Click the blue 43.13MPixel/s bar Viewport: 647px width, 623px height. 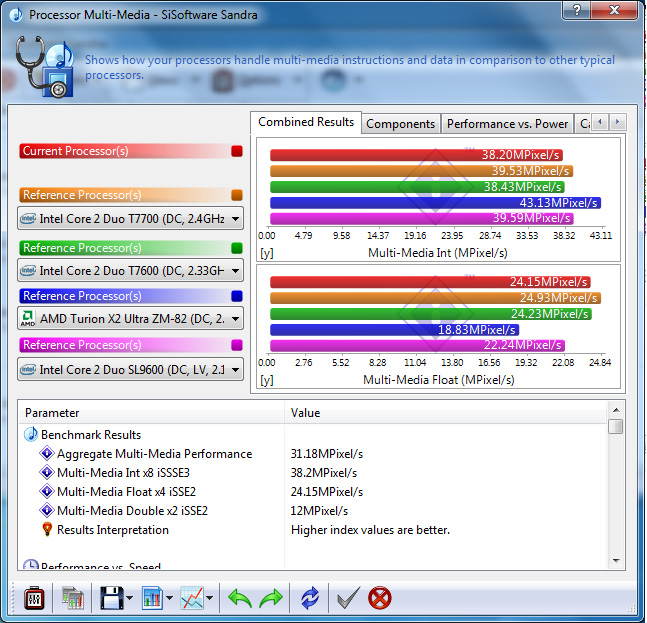pyautogui.click(x=435, y=203)
